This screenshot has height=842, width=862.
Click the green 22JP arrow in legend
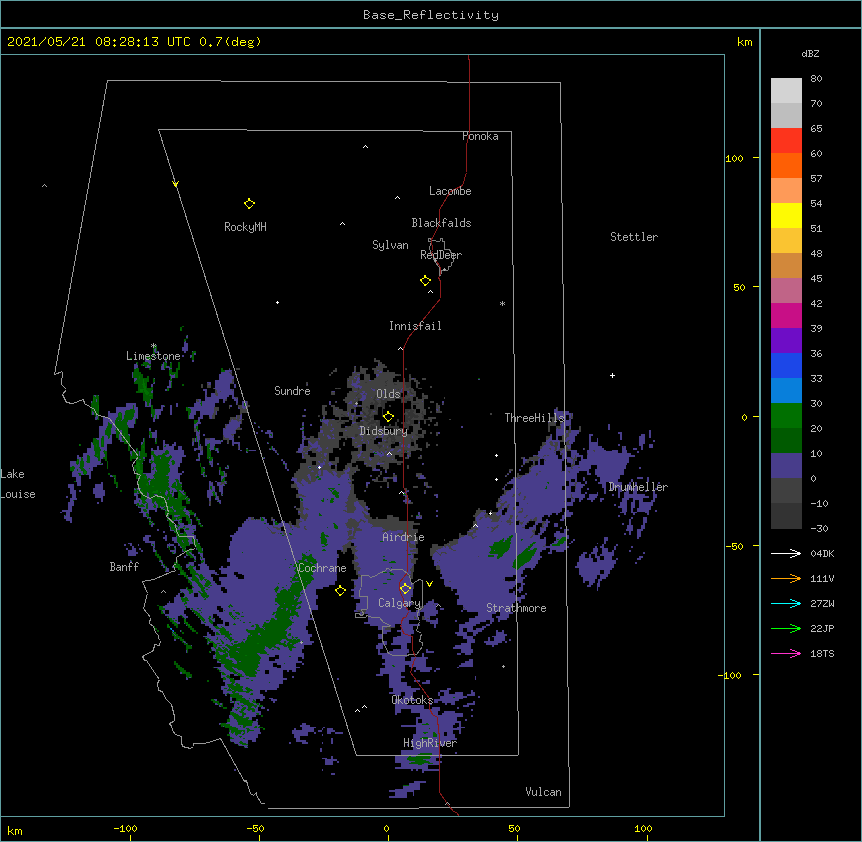pyautogui.click(x=786, y=628)
